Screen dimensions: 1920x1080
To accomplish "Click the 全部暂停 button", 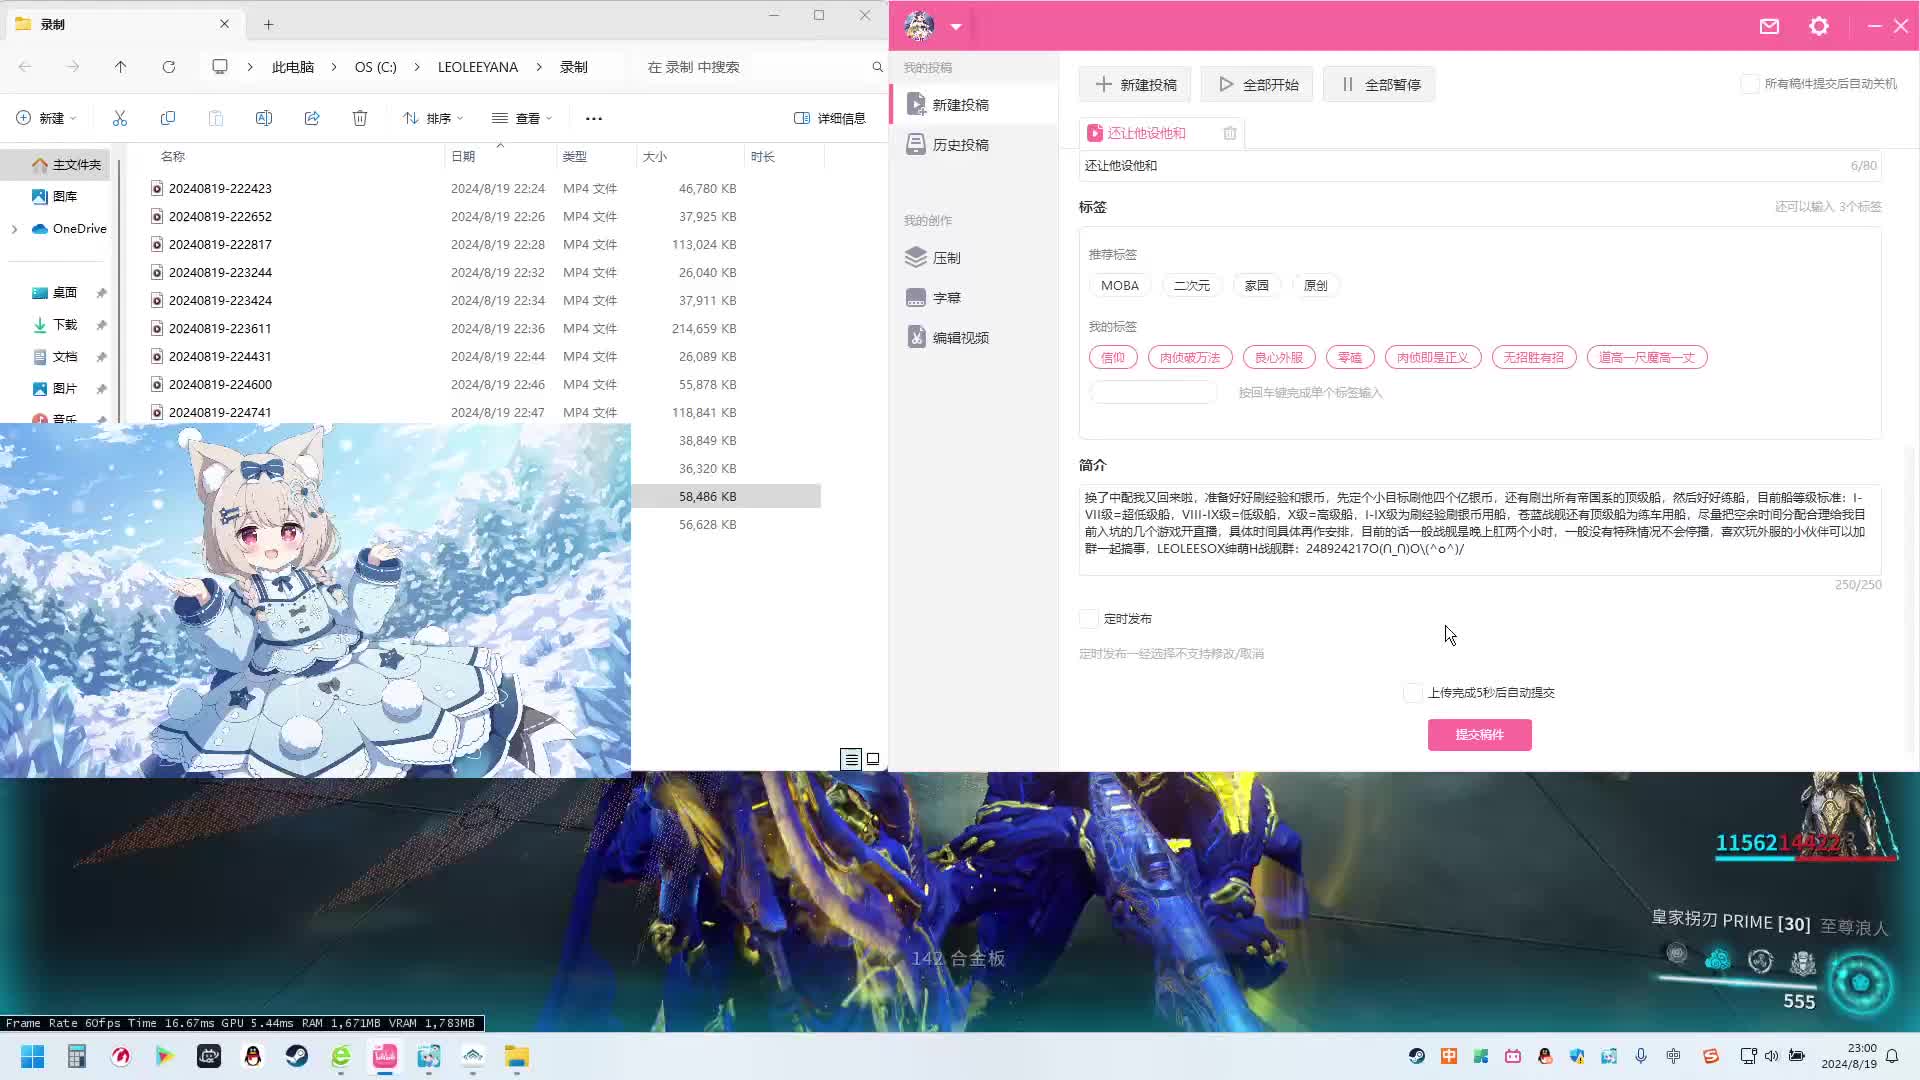I will coord(1380,85).
